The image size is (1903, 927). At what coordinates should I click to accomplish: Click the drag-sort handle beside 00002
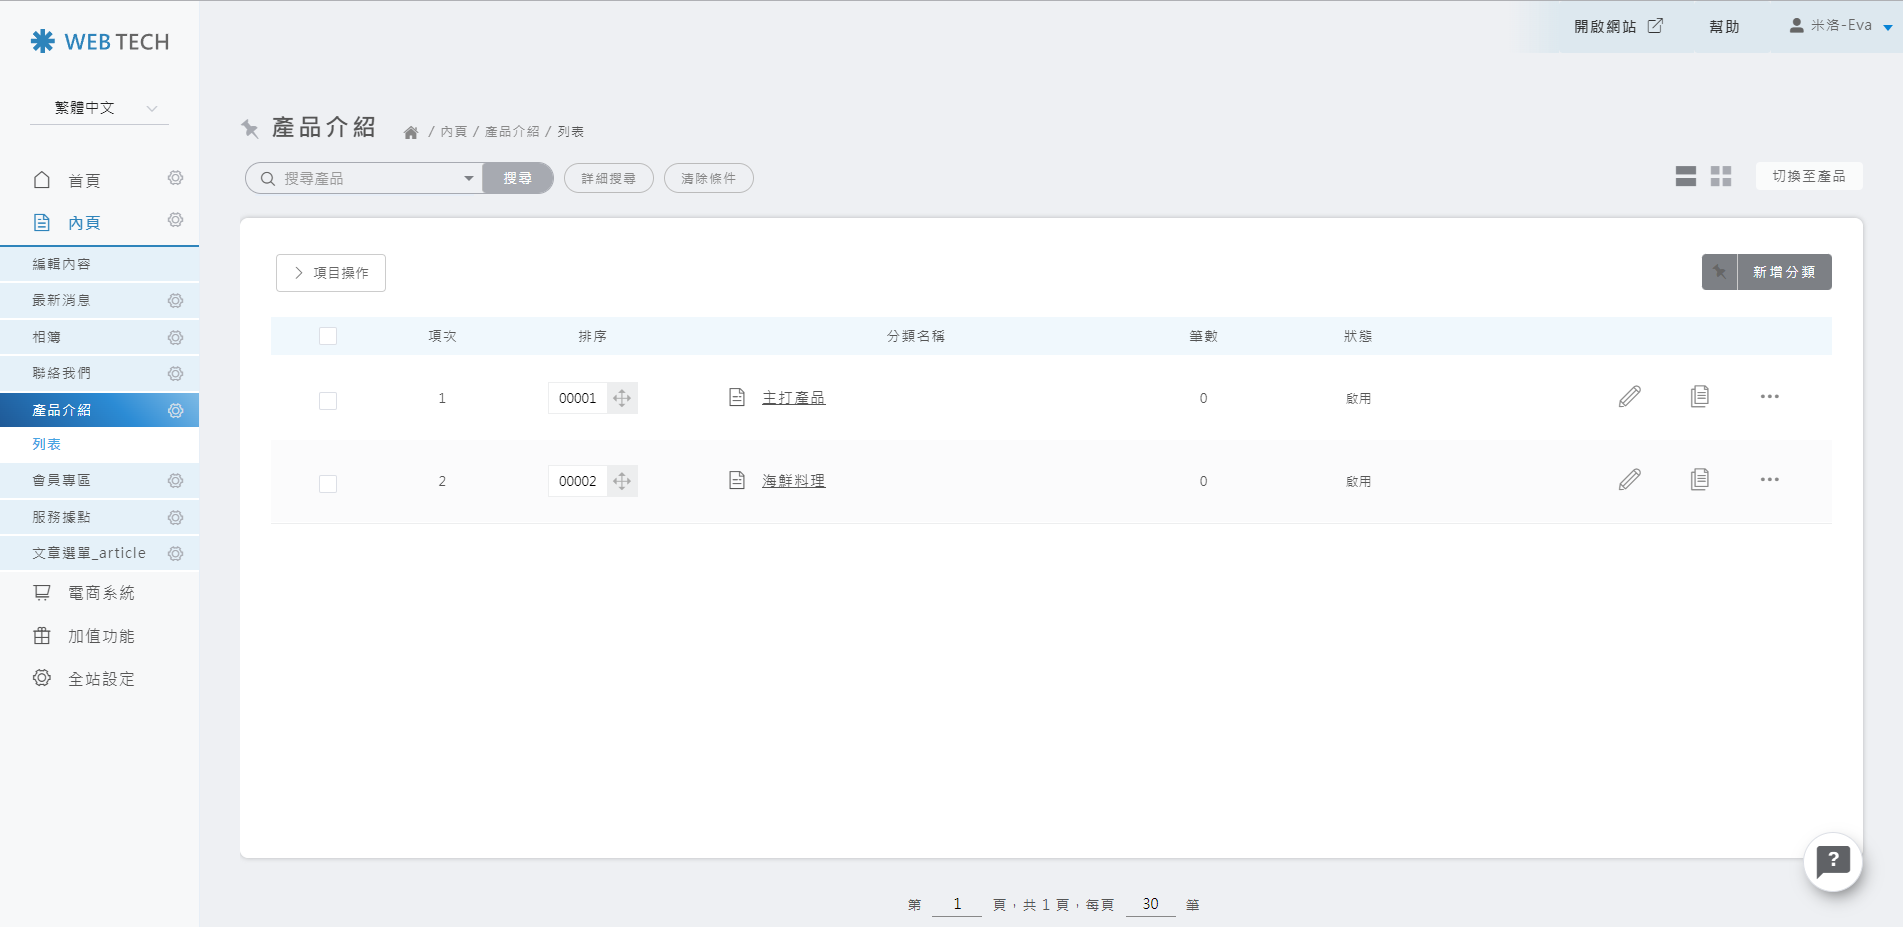click(x=622, y=481)
